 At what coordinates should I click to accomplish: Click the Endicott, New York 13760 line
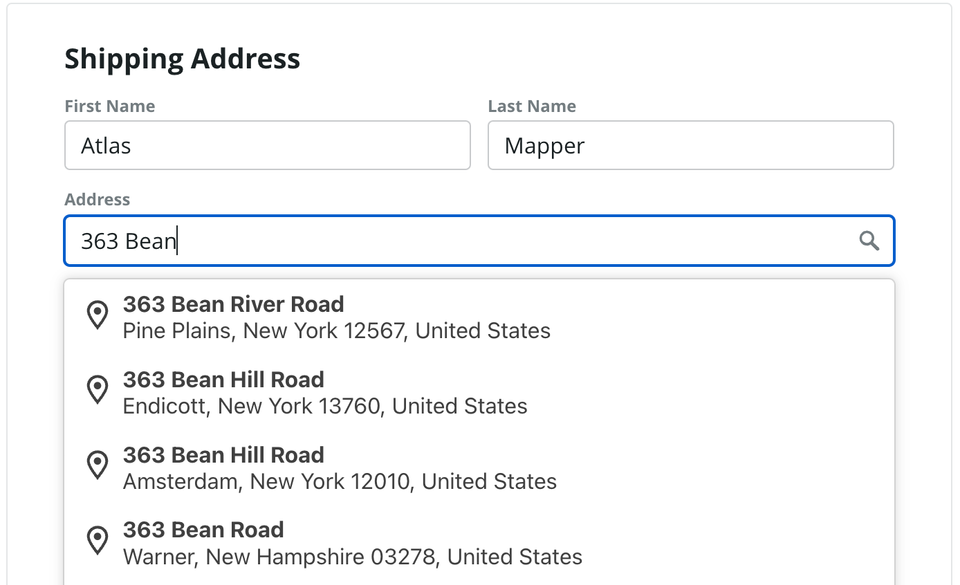pos(325,406)
